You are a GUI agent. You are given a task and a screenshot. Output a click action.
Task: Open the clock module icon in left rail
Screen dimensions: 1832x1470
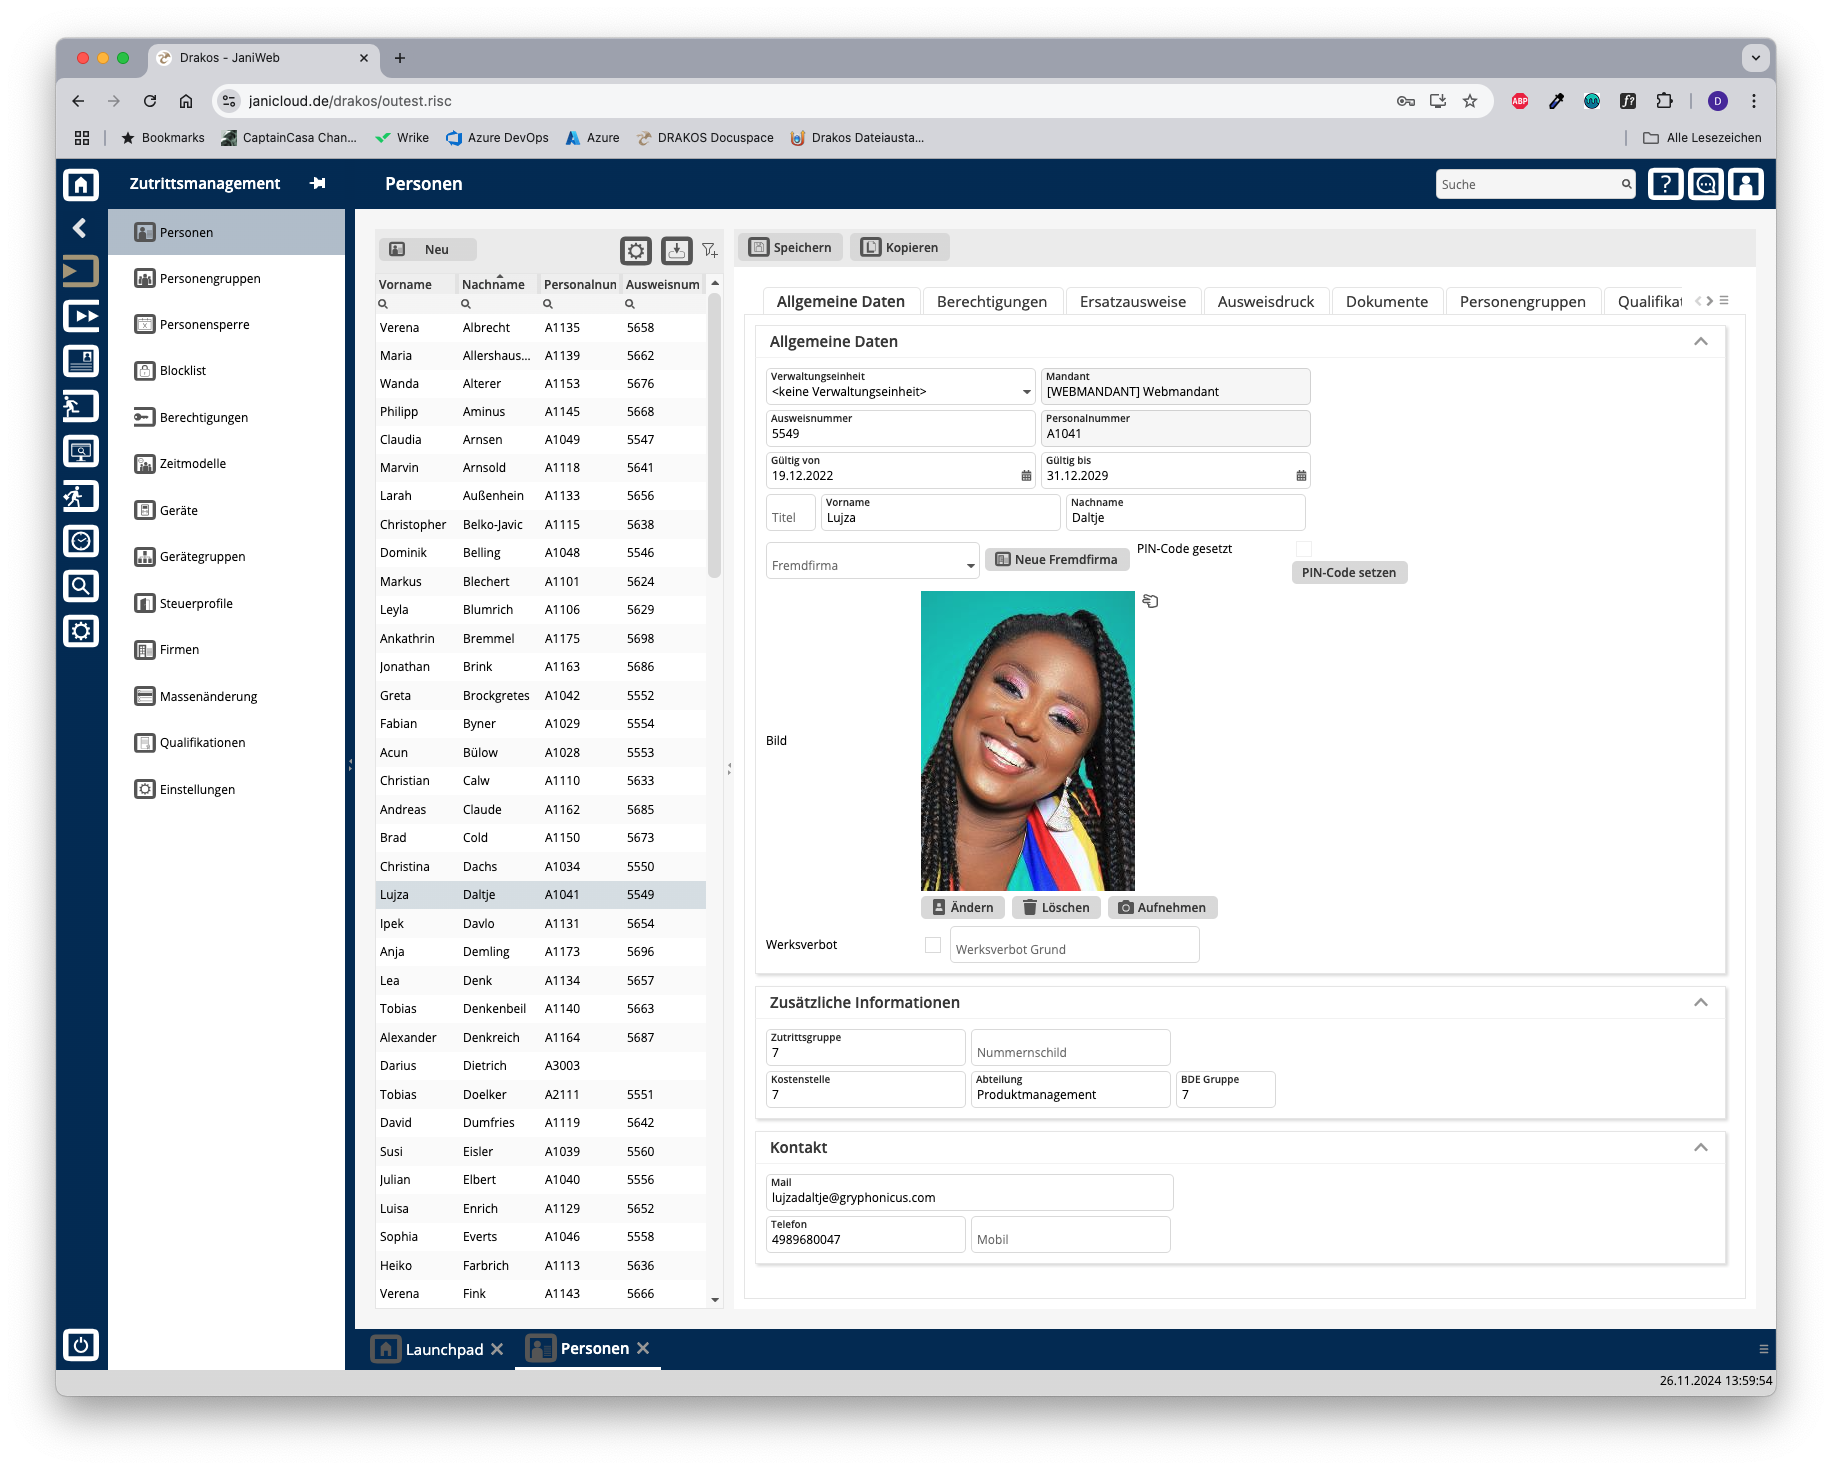tap(81, 541)
